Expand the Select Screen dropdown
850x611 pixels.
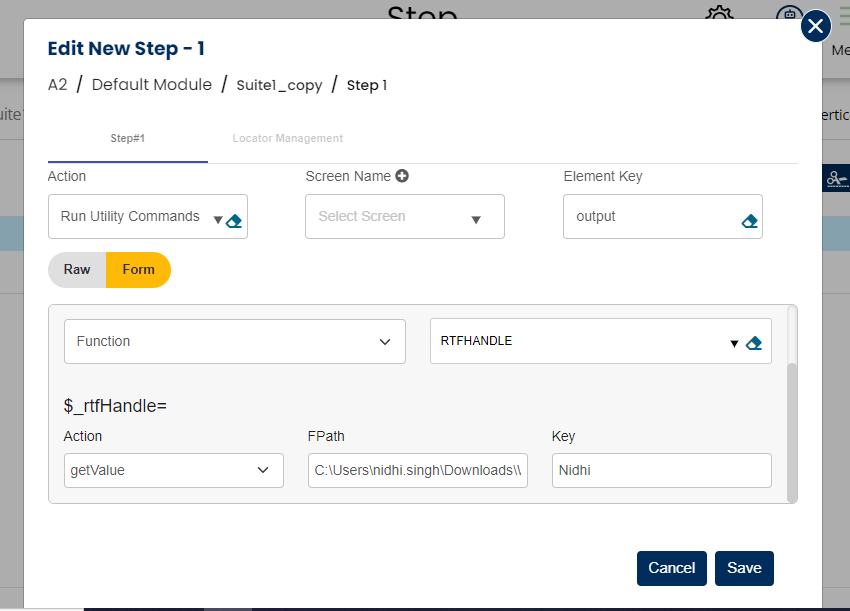(476, 219)
